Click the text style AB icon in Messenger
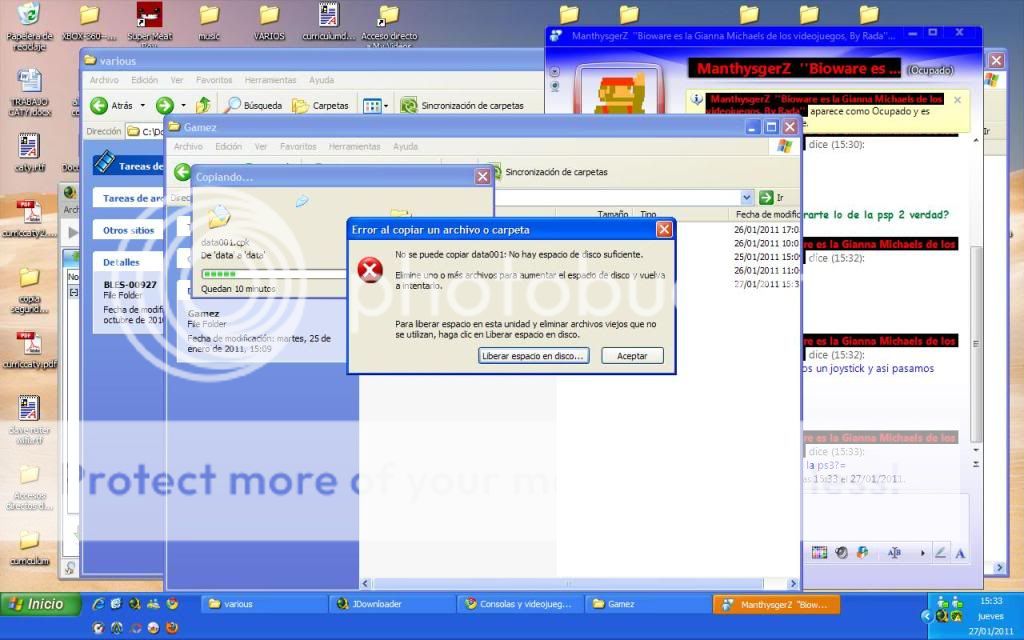This screenshot has height=640, width=1024. [894, 552]
